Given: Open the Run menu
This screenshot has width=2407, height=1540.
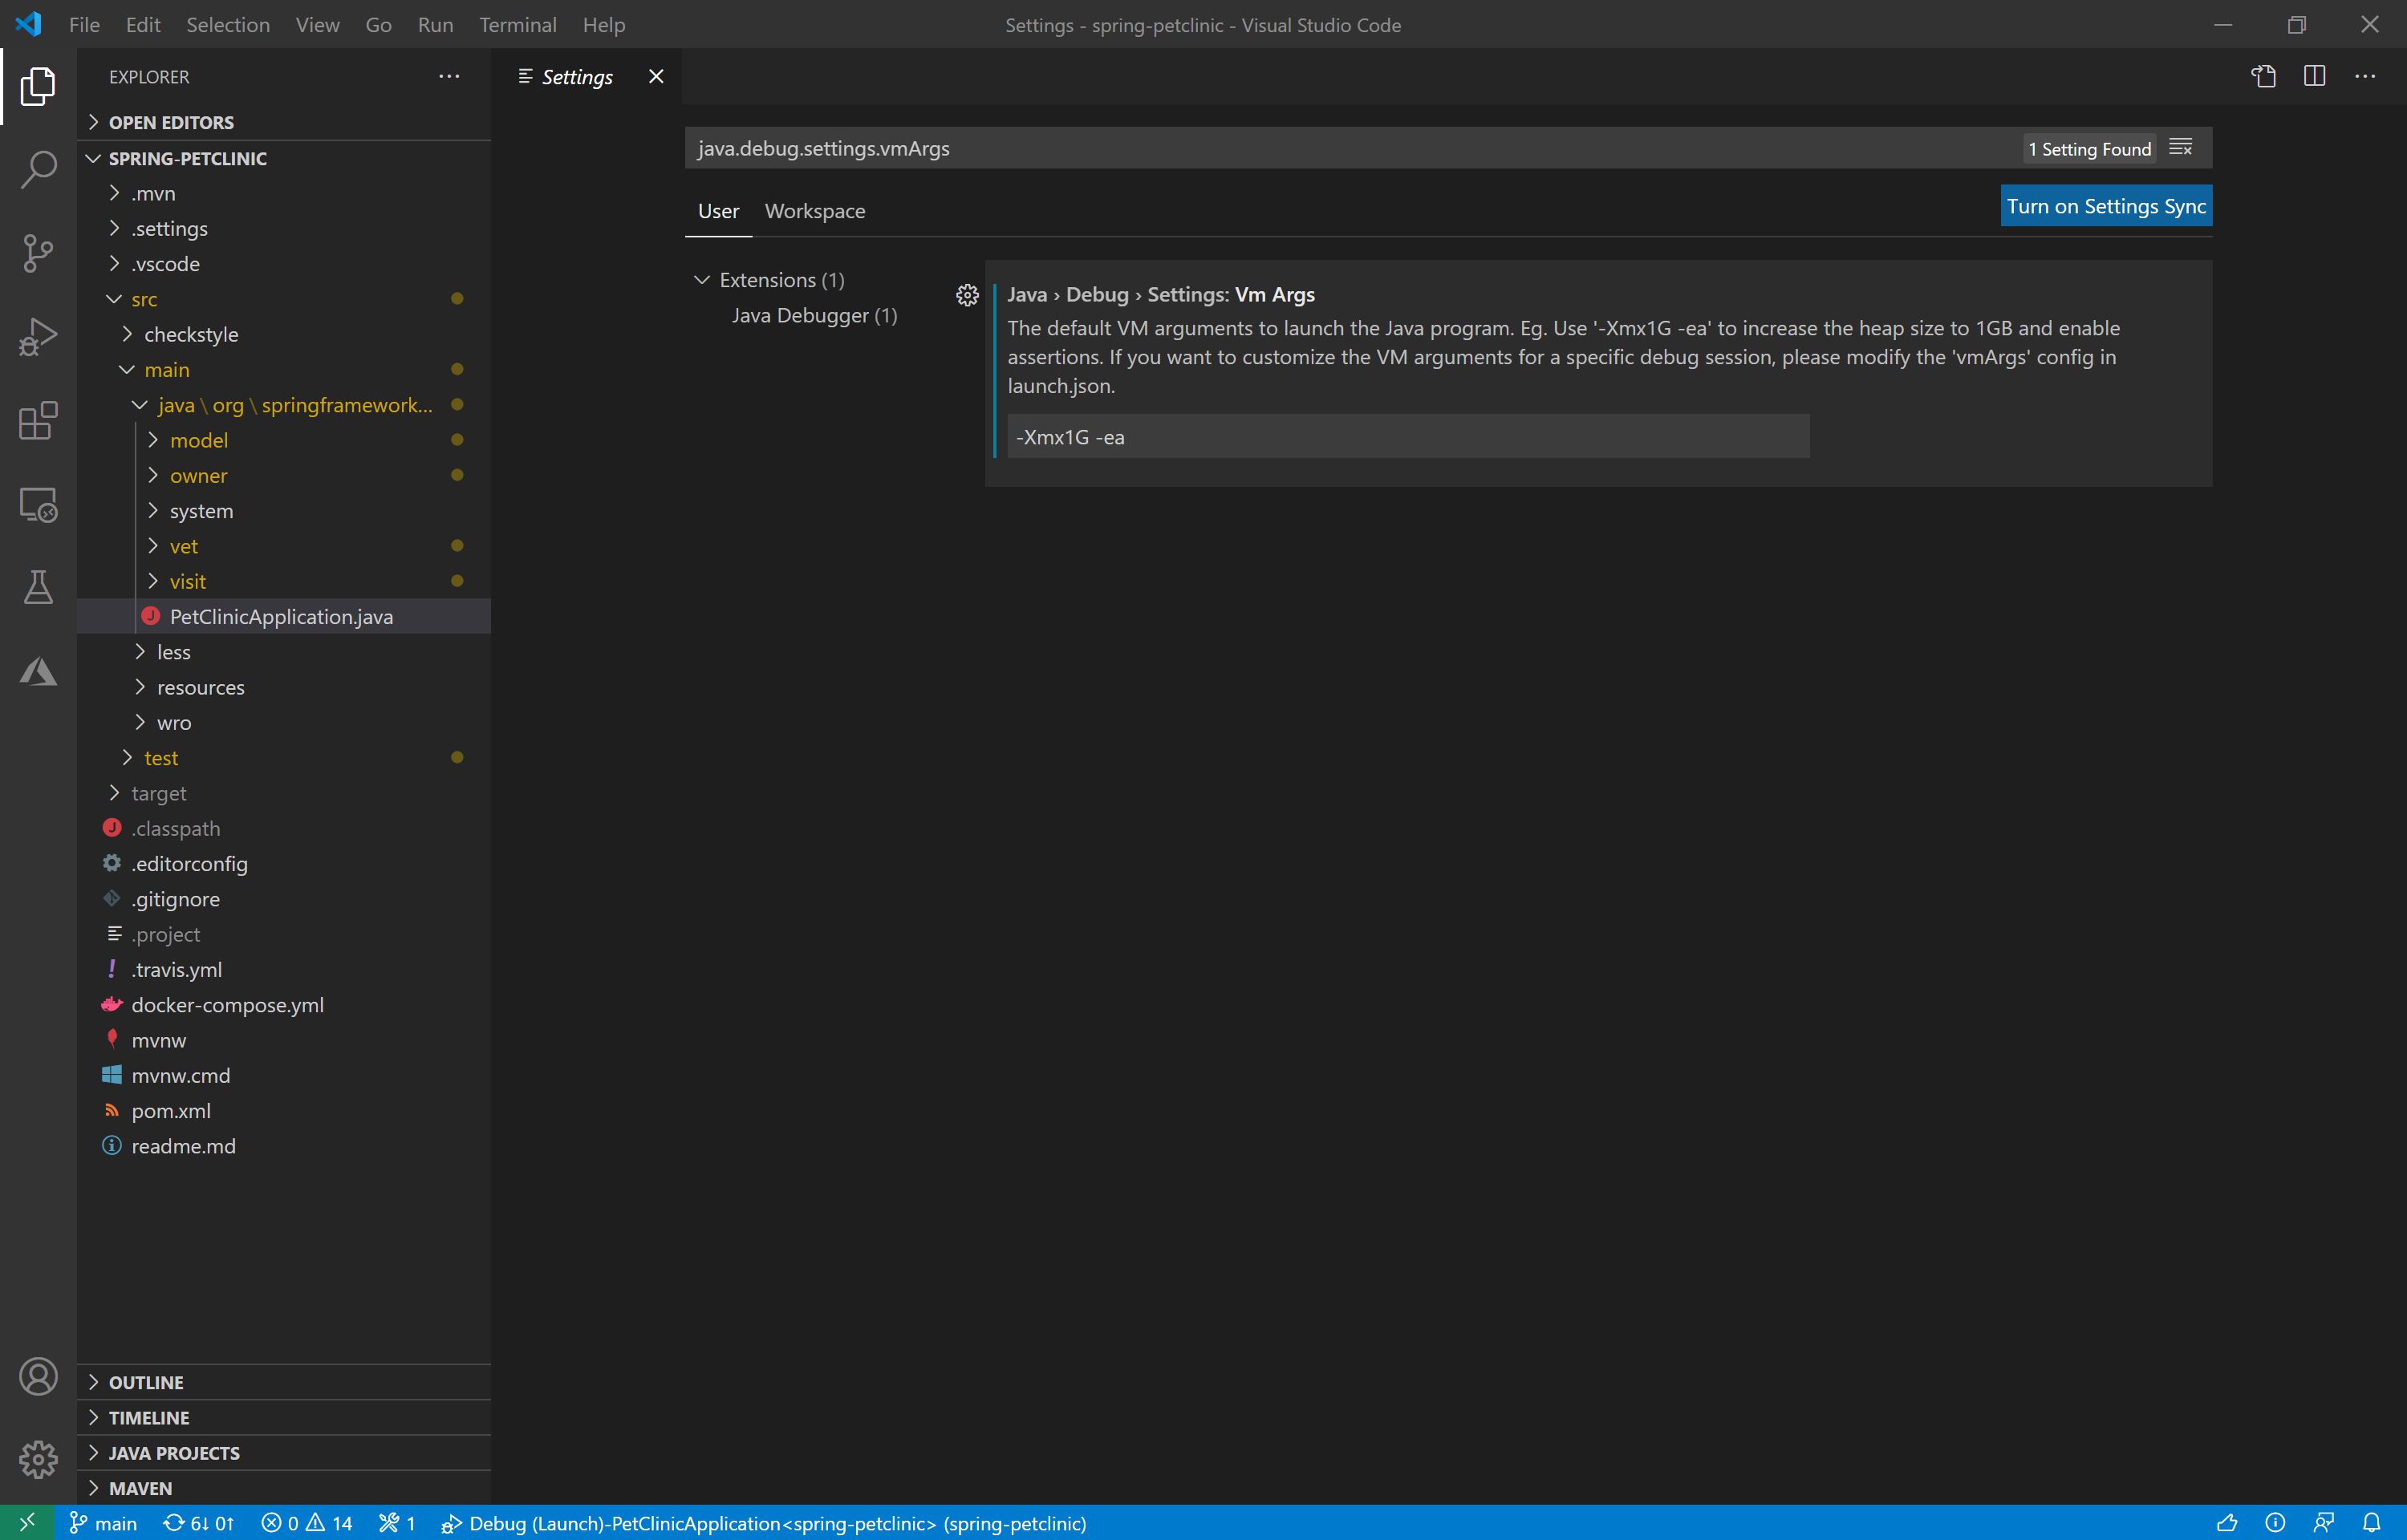Looking at the screenshot, I should pyautogui.click(x=435, y=24).
